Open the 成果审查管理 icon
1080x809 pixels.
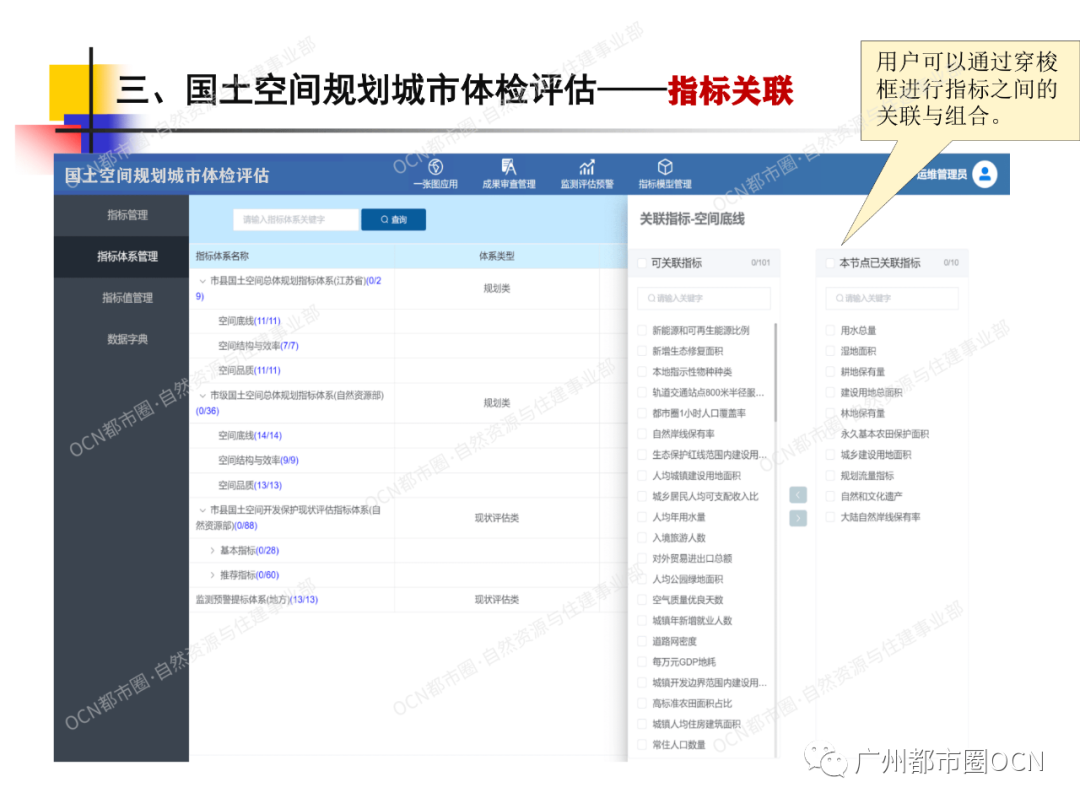point(508,167)
